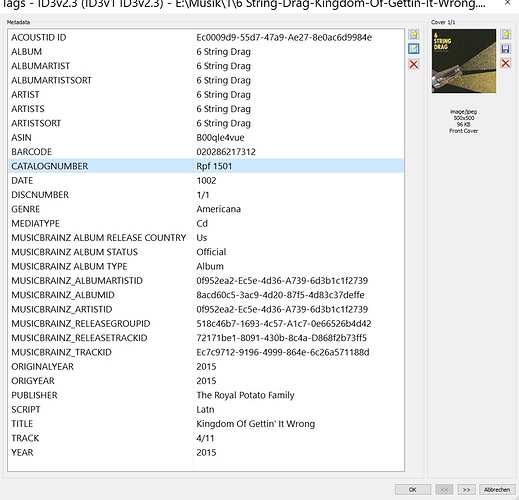Select the ACOUSTID ID row
The image size is (519, 500).
(206, 37)
